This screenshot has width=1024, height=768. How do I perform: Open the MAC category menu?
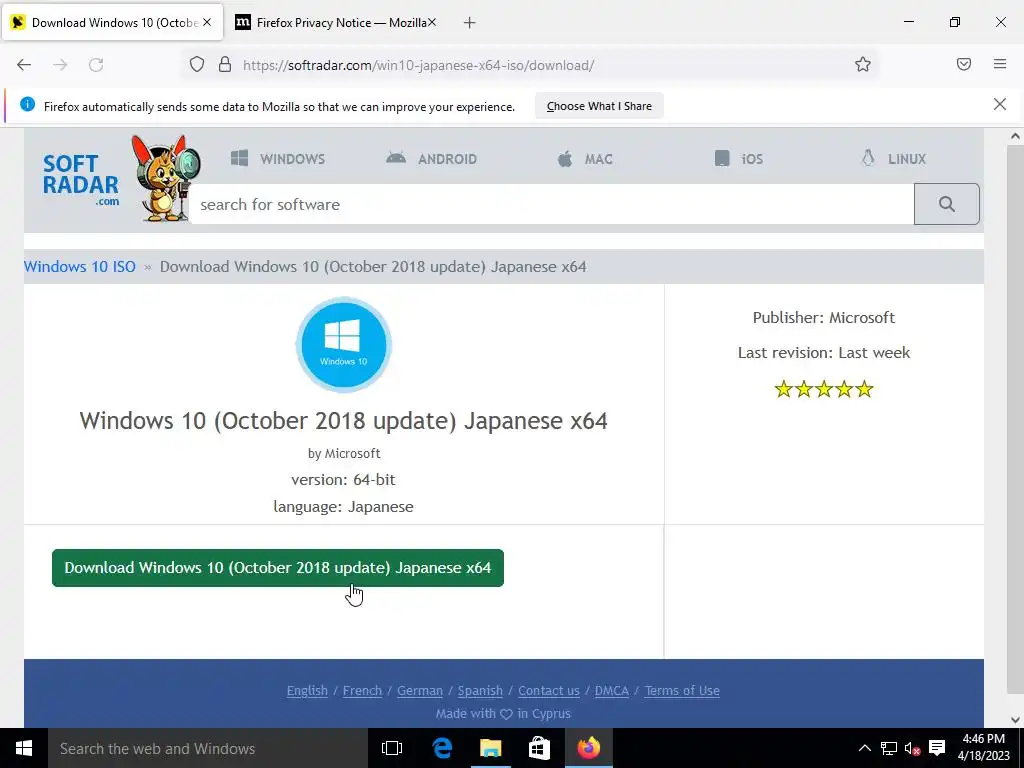point(585,159)
